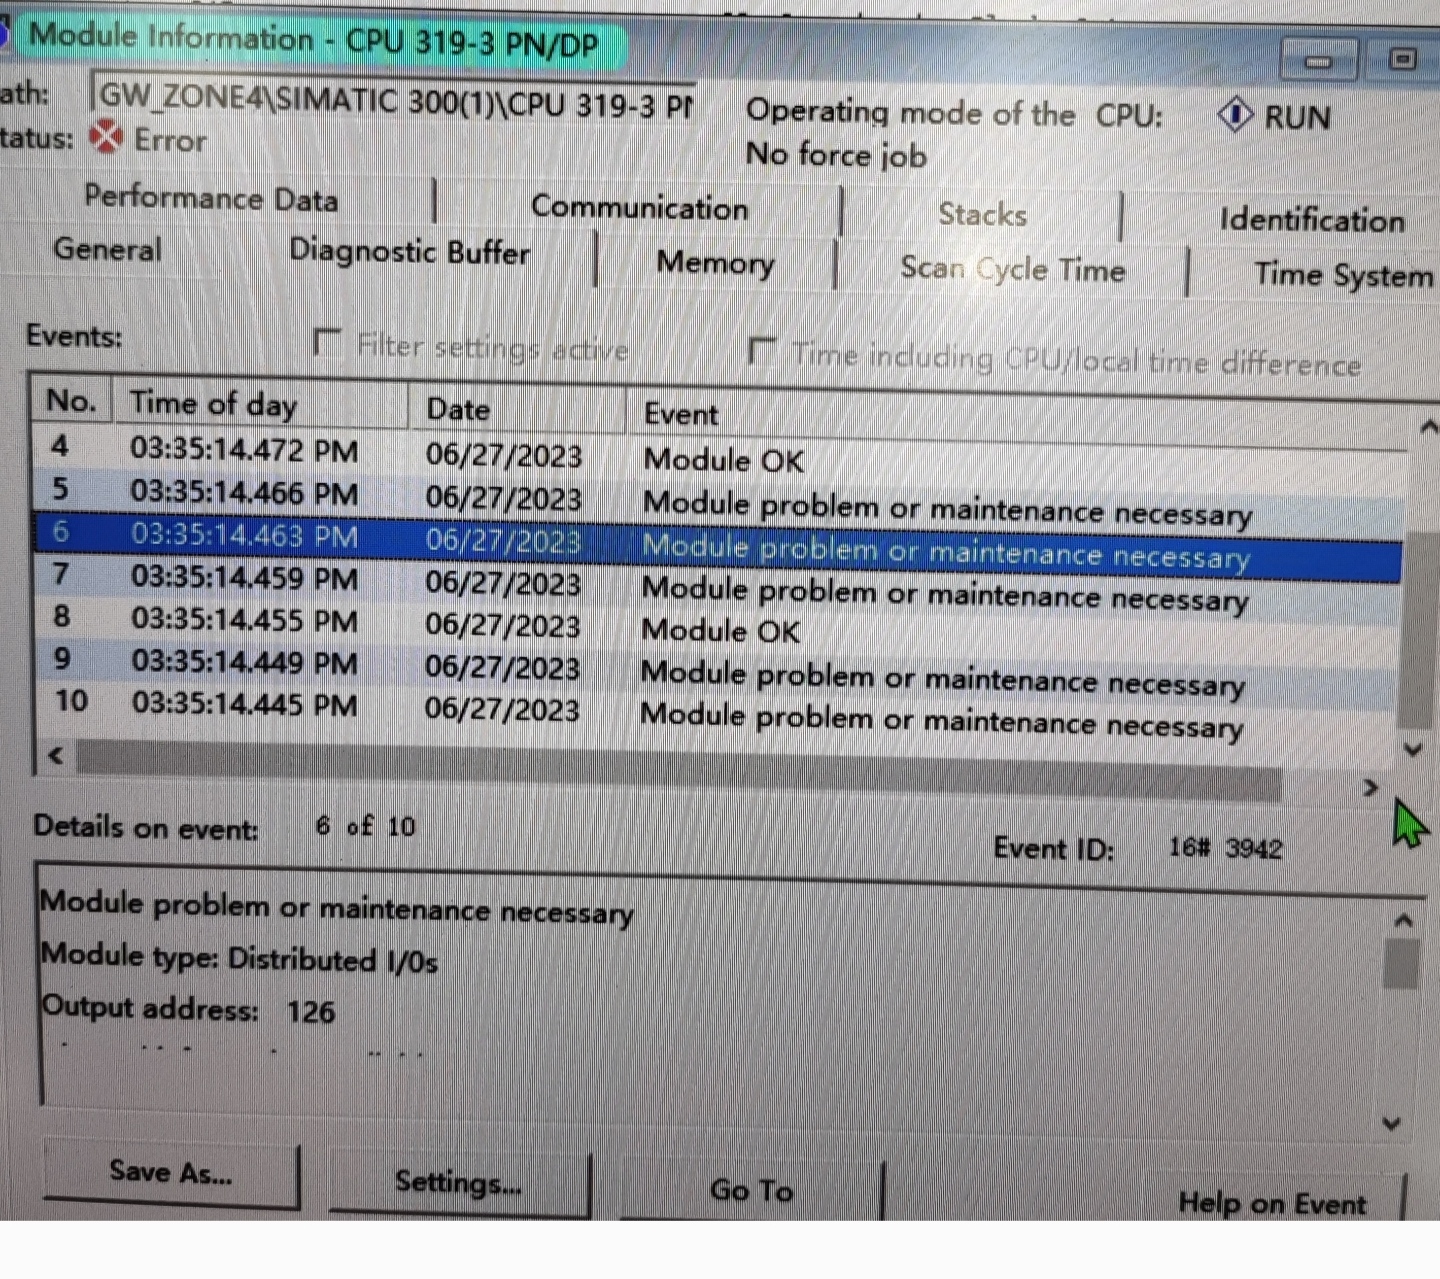Open the Performance Data tab
The width and height of the screenshot is (1440, 1279).
(x=211, y=198)
